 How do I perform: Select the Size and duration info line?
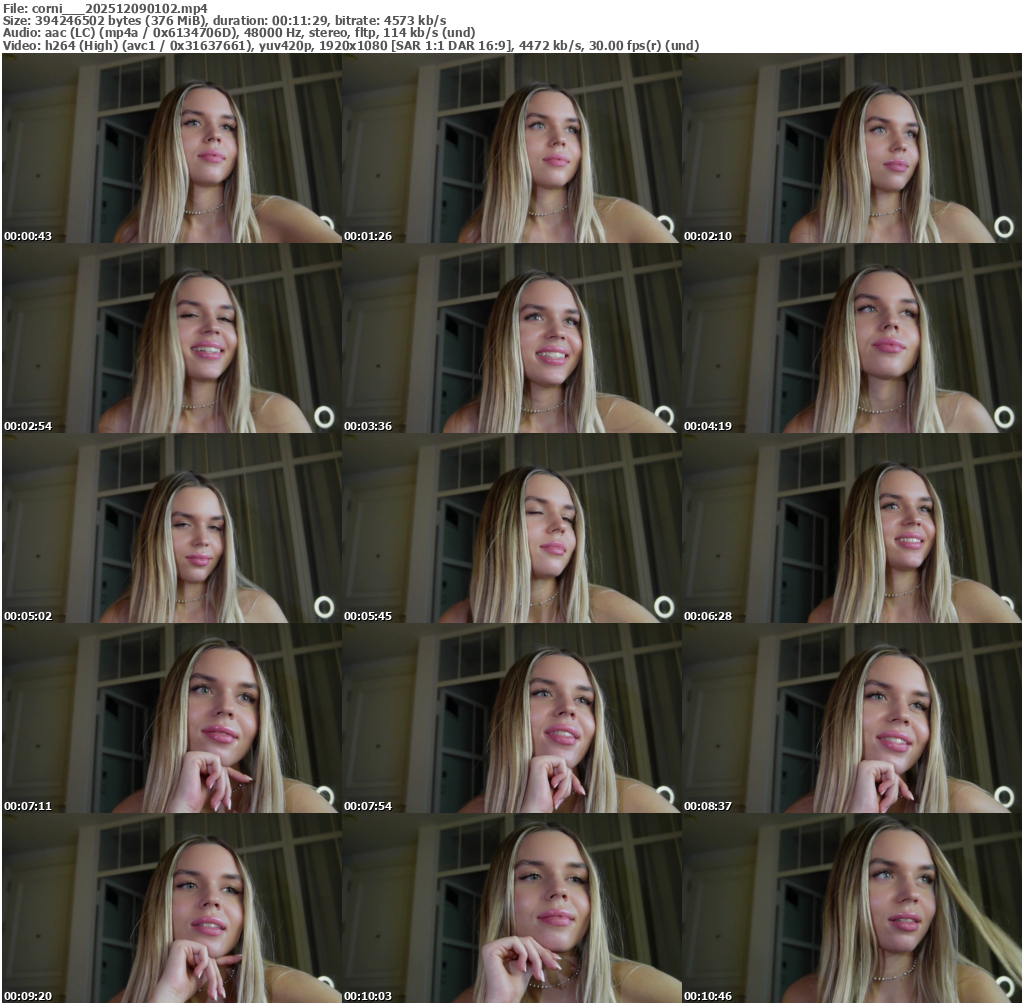pos(225,20)
